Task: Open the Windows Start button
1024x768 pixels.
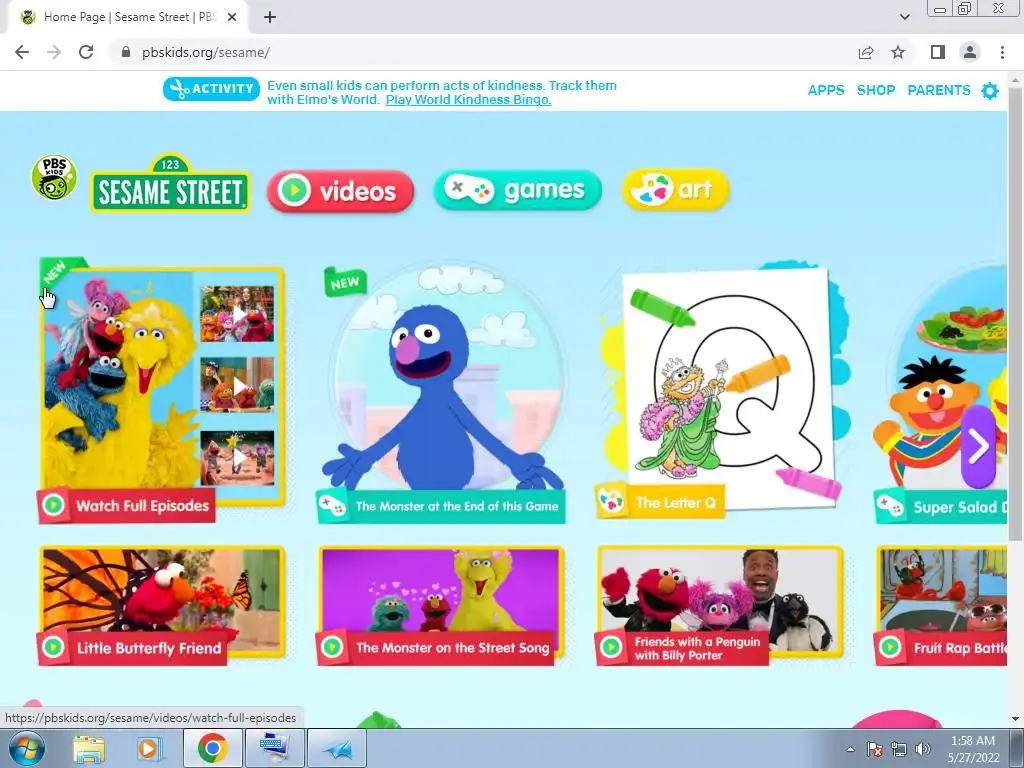Action: [x=25, y=748]
